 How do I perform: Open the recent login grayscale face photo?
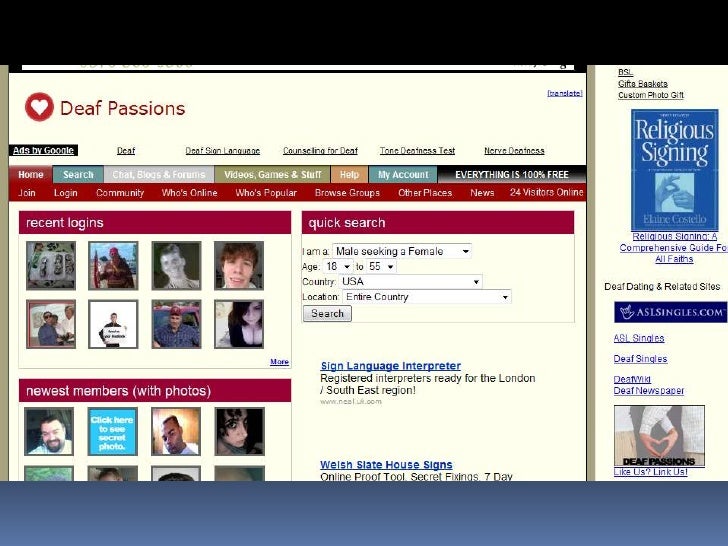(176, 266)
